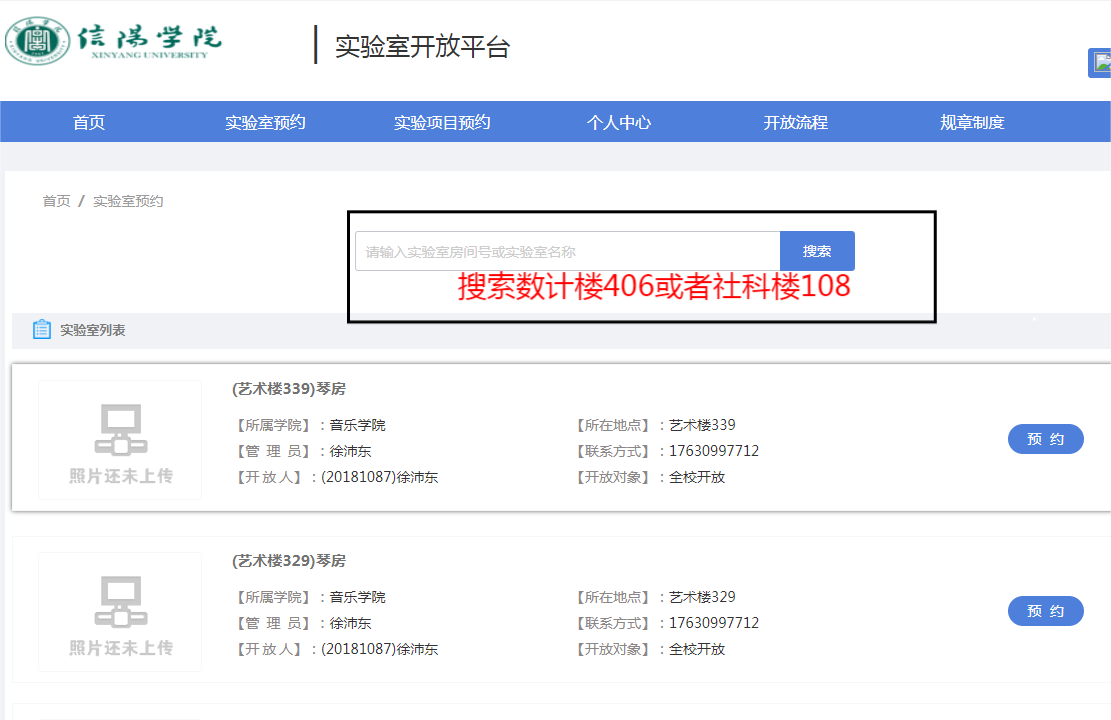This screenshot has height=720, width=1111.
Task: Open the 规章制度 navigation item
Action: [972, 123]
